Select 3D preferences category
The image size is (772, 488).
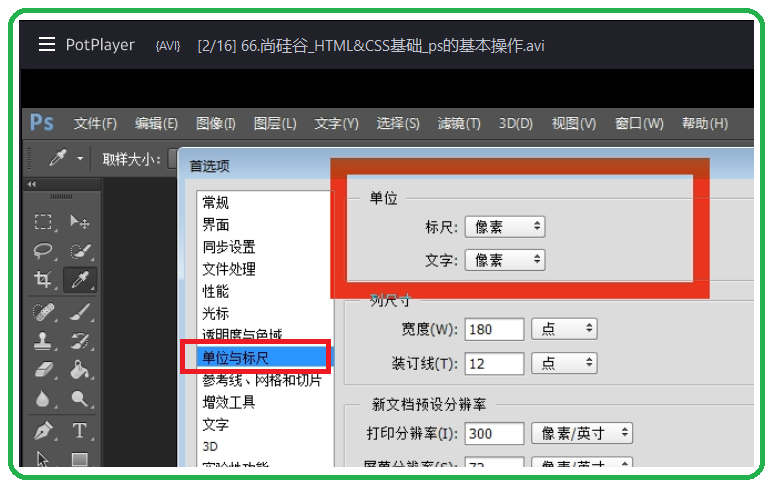(x=210, y=446)
